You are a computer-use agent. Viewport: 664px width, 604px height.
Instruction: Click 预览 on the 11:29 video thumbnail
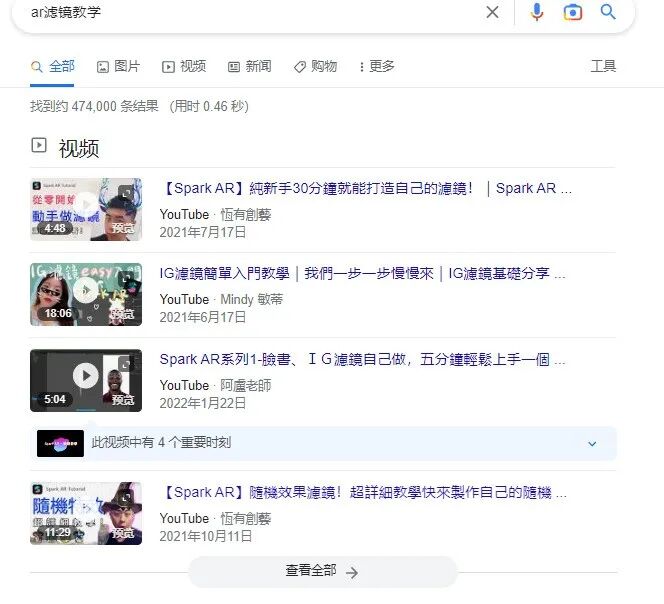point(123,532)
